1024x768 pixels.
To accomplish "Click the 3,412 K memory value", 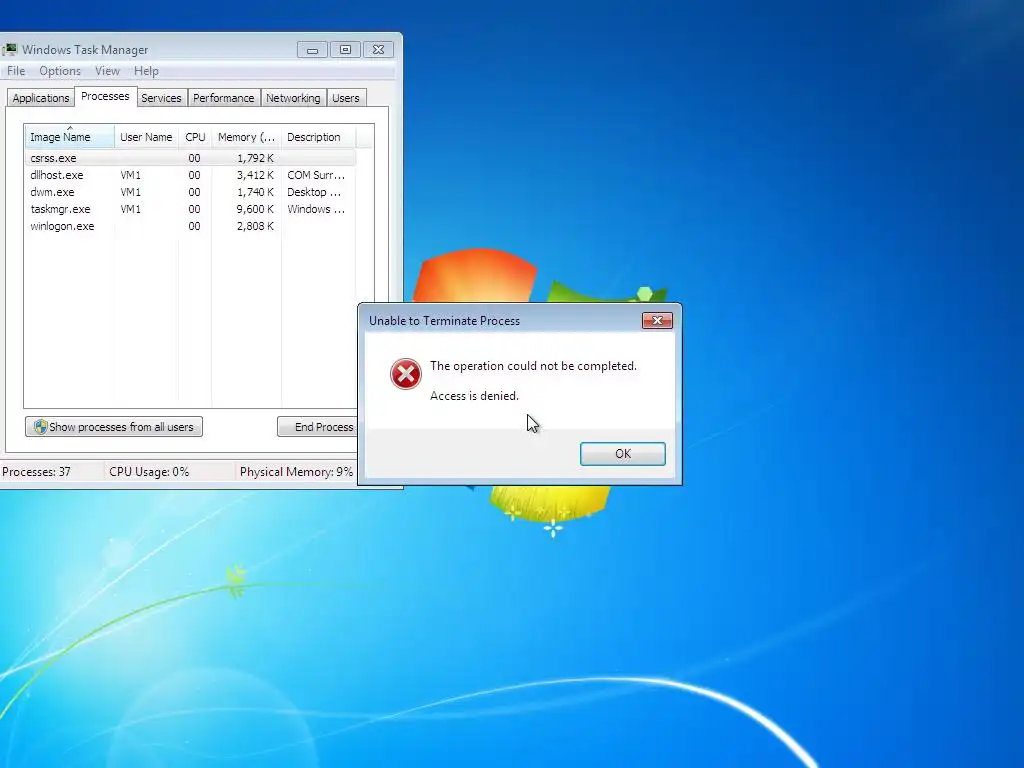I will pos(255,175).
